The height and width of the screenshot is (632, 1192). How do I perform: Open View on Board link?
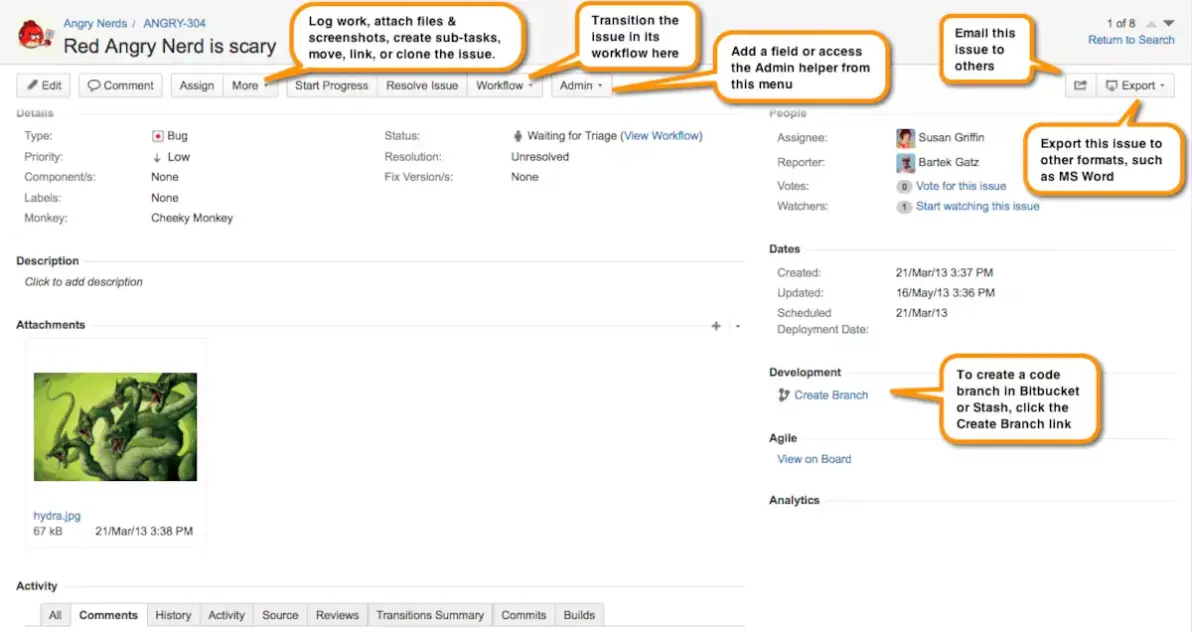coord(814,459)
